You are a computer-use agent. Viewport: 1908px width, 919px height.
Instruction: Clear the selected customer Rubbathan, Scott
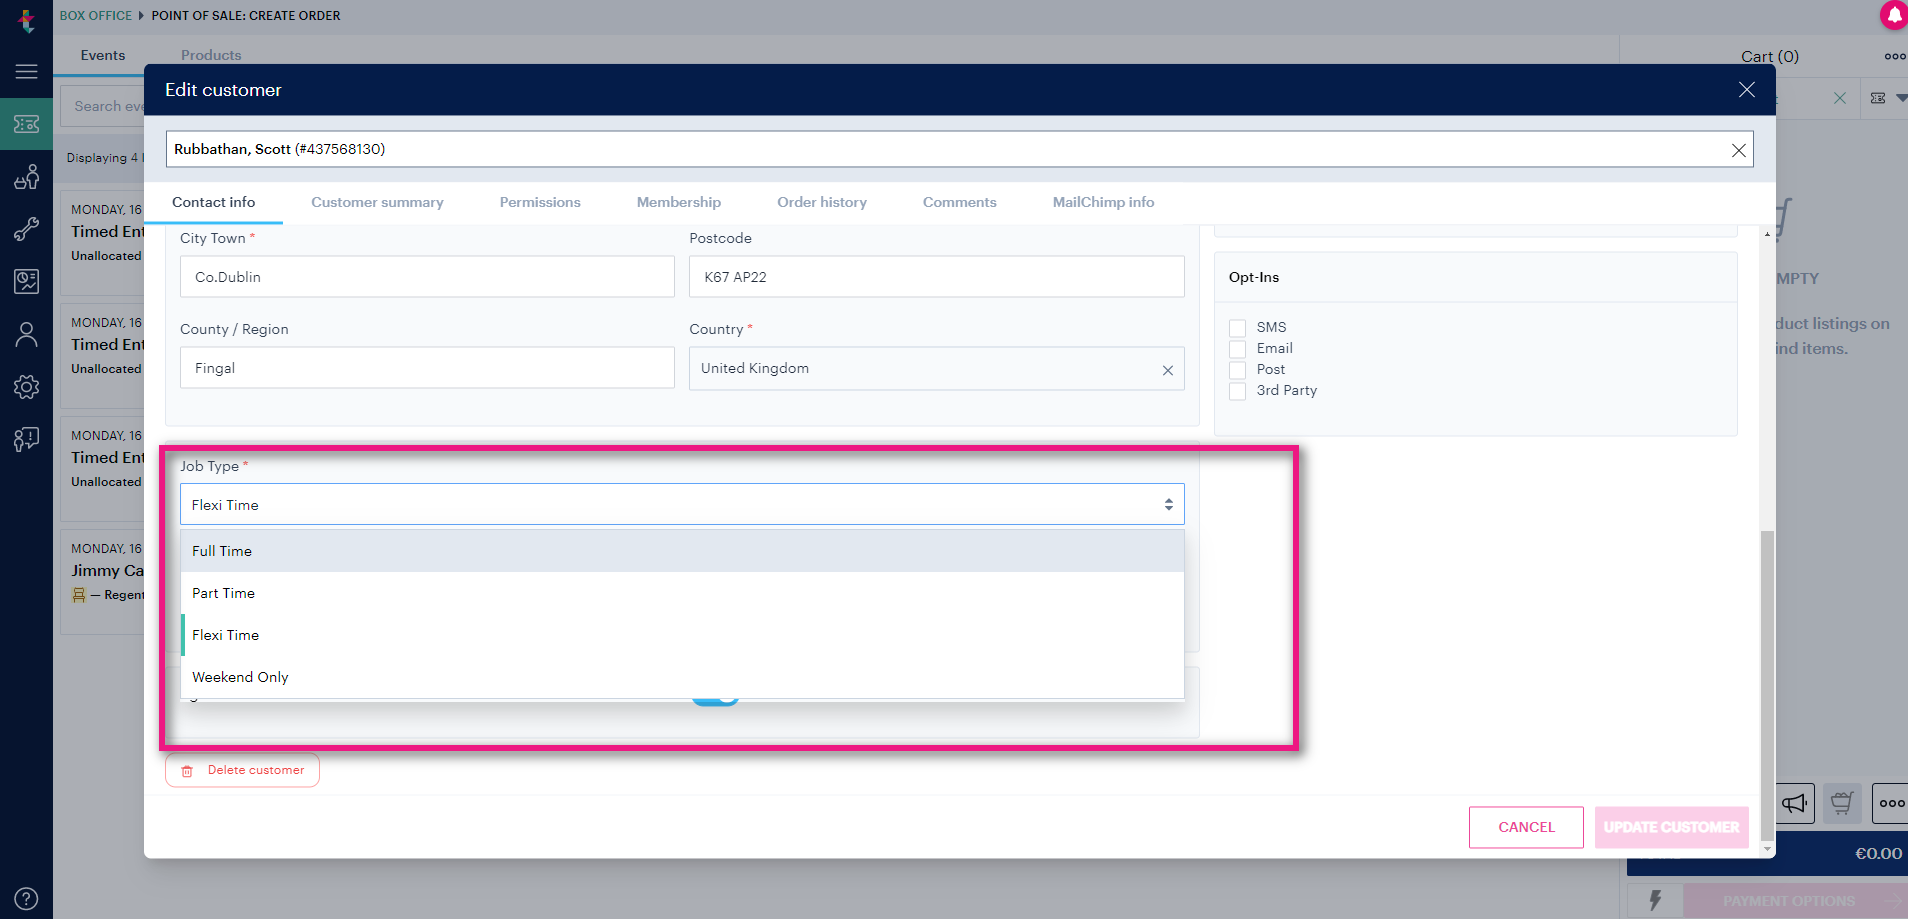pos(1738,150)
